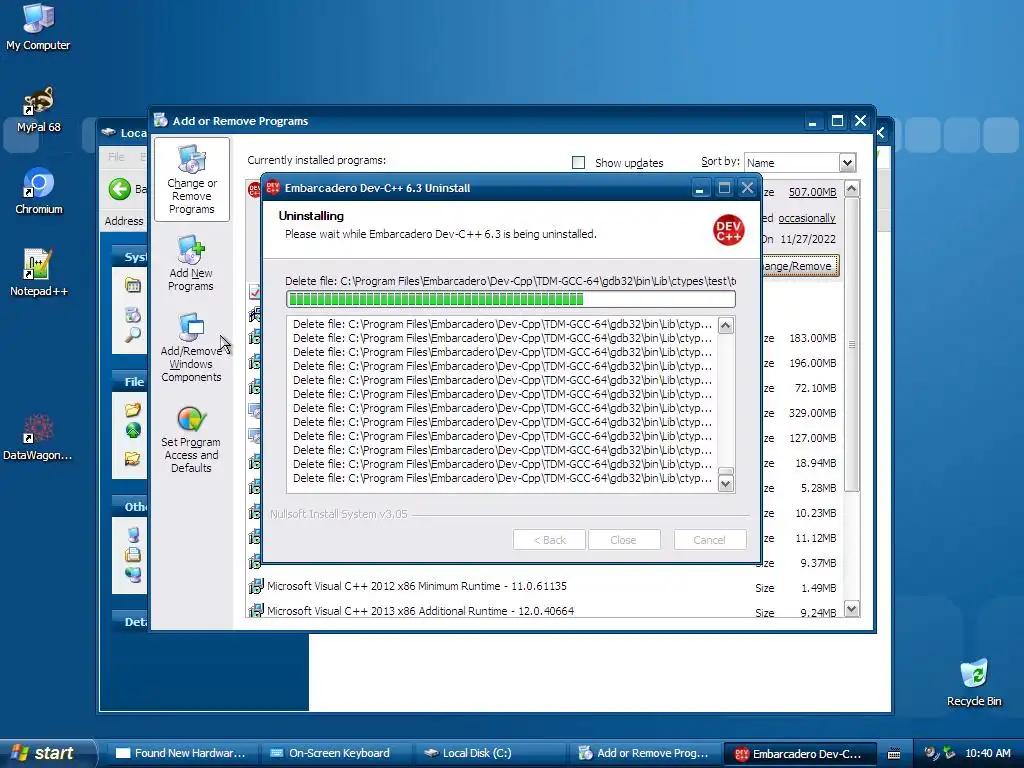This screenshot has width=1024, height=768.
Task: Open the File menu in Local Disk window
Action: tap(116, 157)
